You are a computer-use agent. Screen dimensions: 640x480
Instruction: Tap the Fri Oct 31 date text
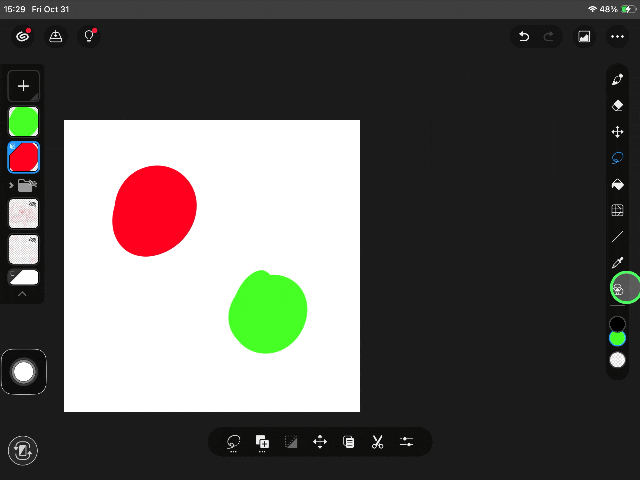50,9
